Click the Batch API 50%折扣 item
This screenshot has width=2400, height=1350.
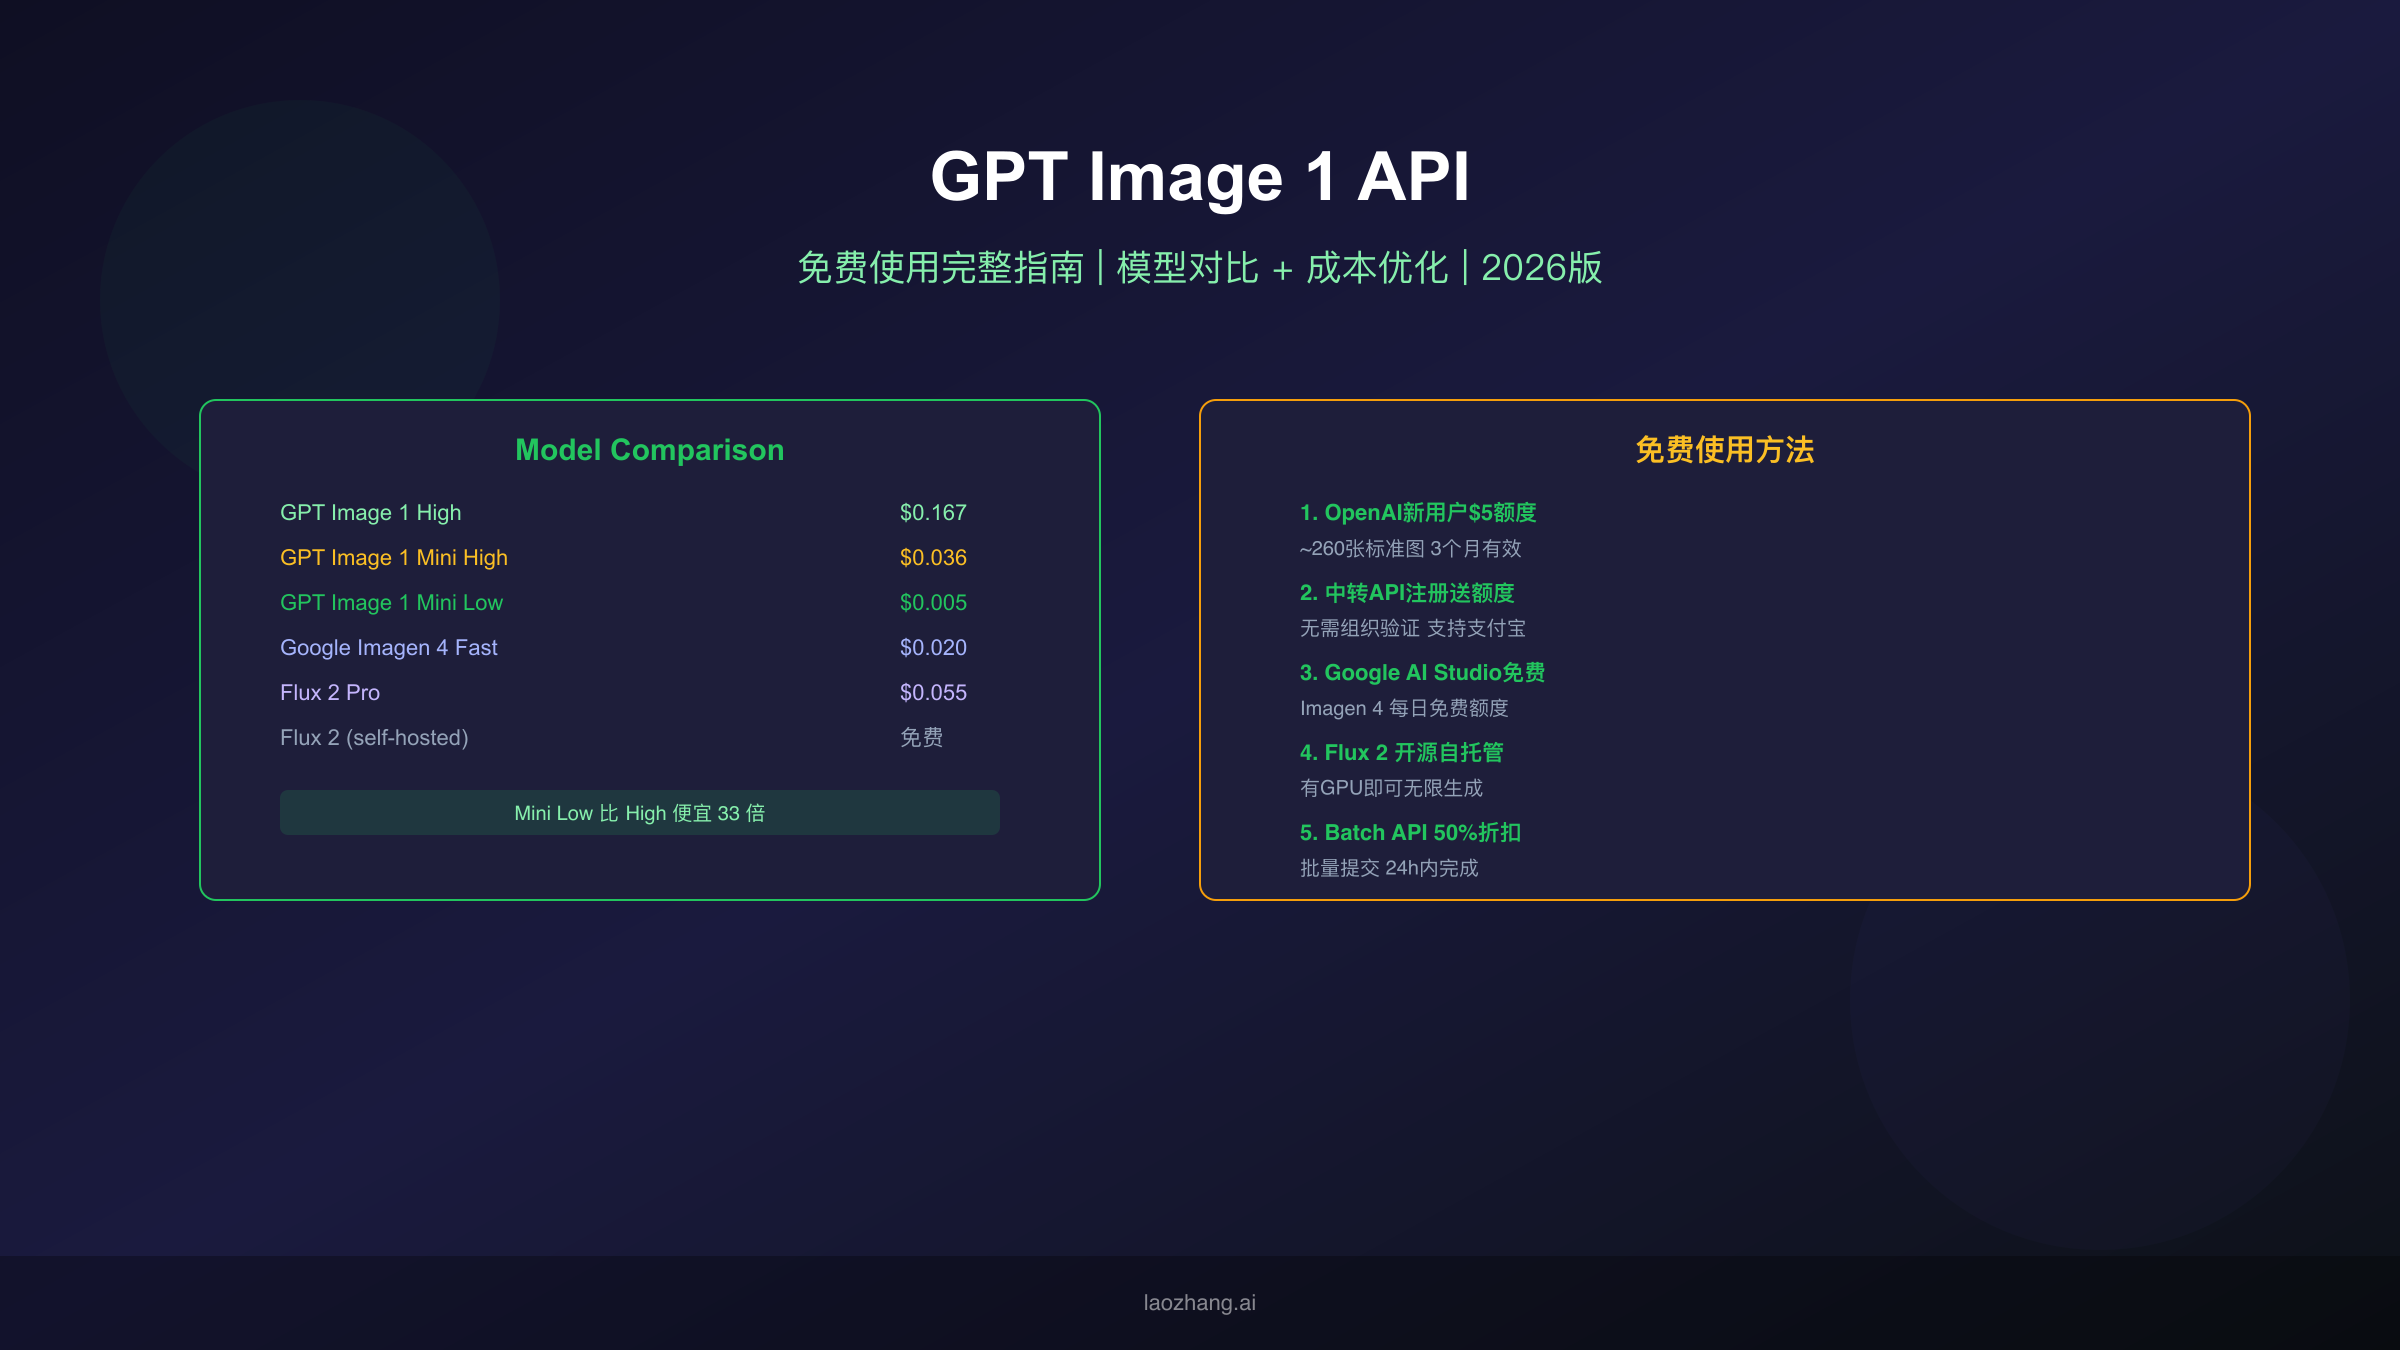(x=1410, y=832)
